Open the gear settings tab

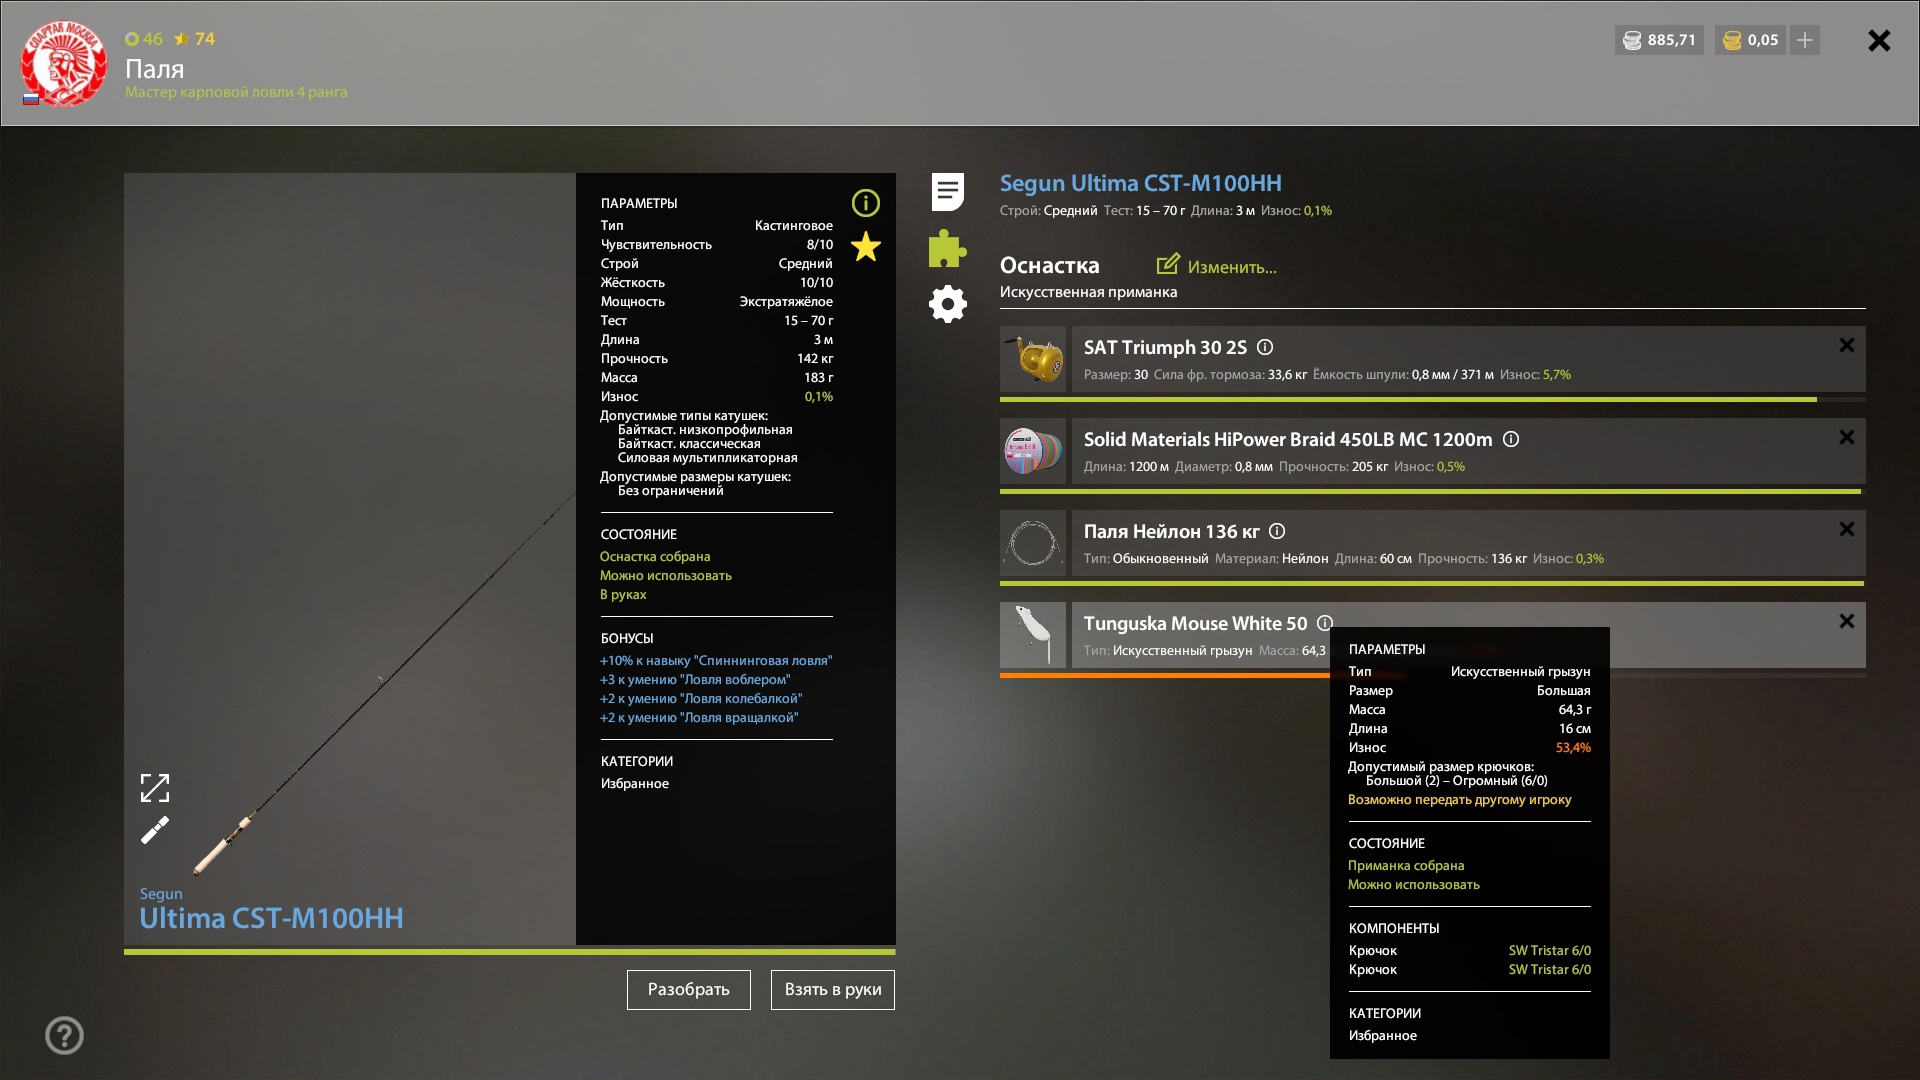pos(947,304)
